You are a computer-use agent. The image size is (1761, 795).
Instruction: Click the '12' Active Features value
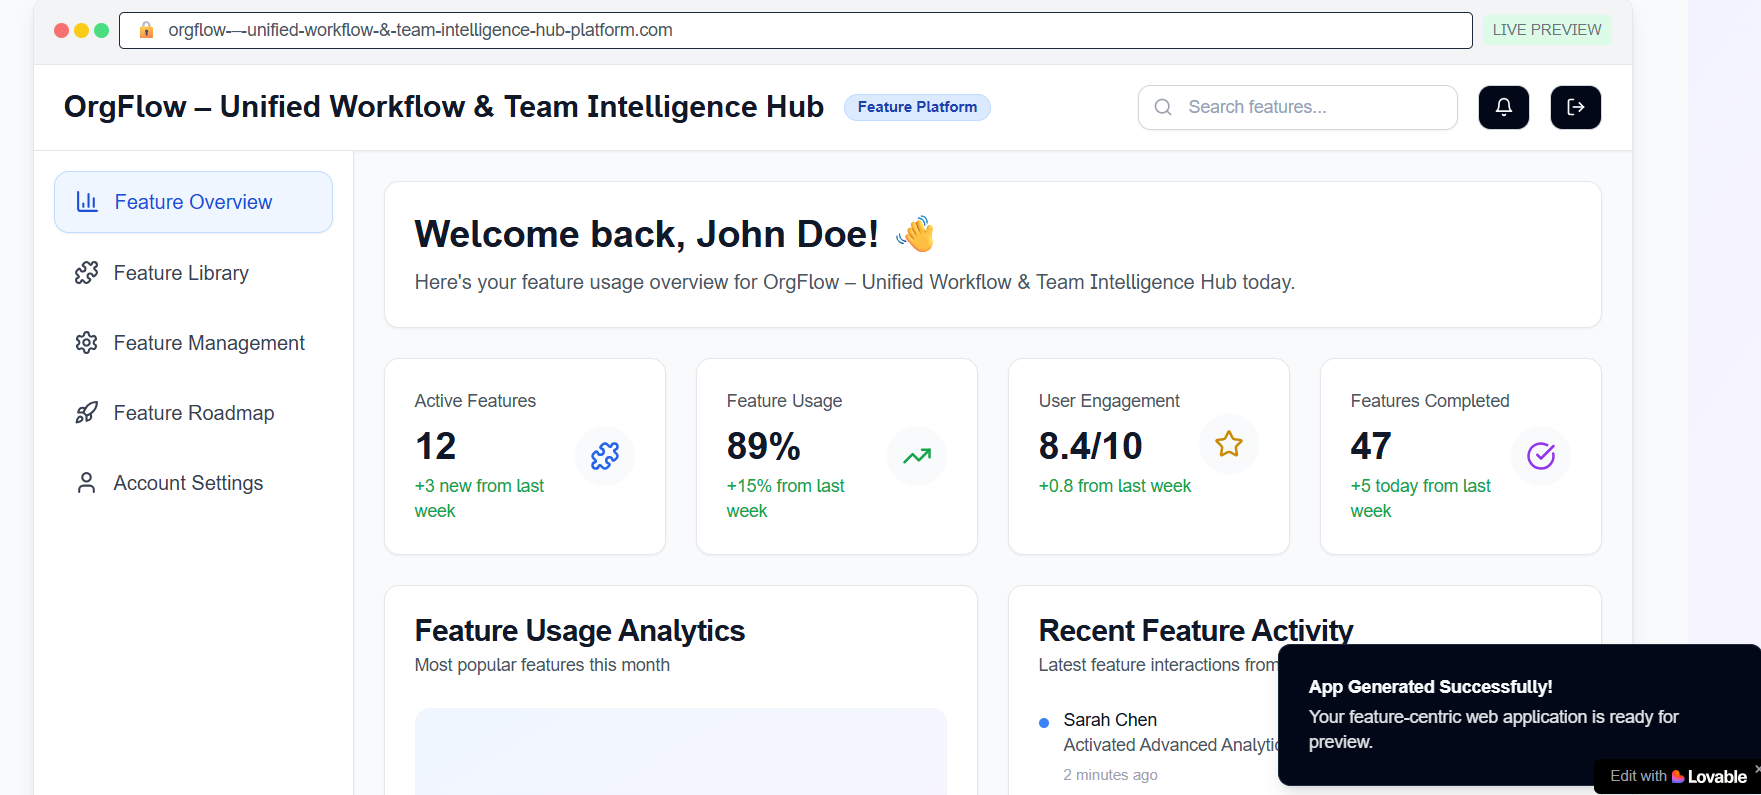(x=435, y=446)
